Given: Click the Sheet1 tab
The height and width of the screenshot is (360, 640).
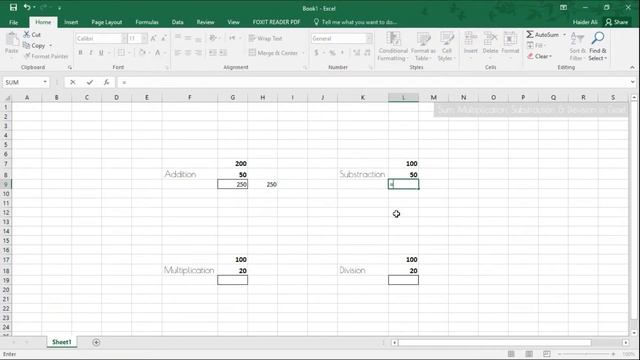Looking at the screenshot, I should click(x=62, y=342).
